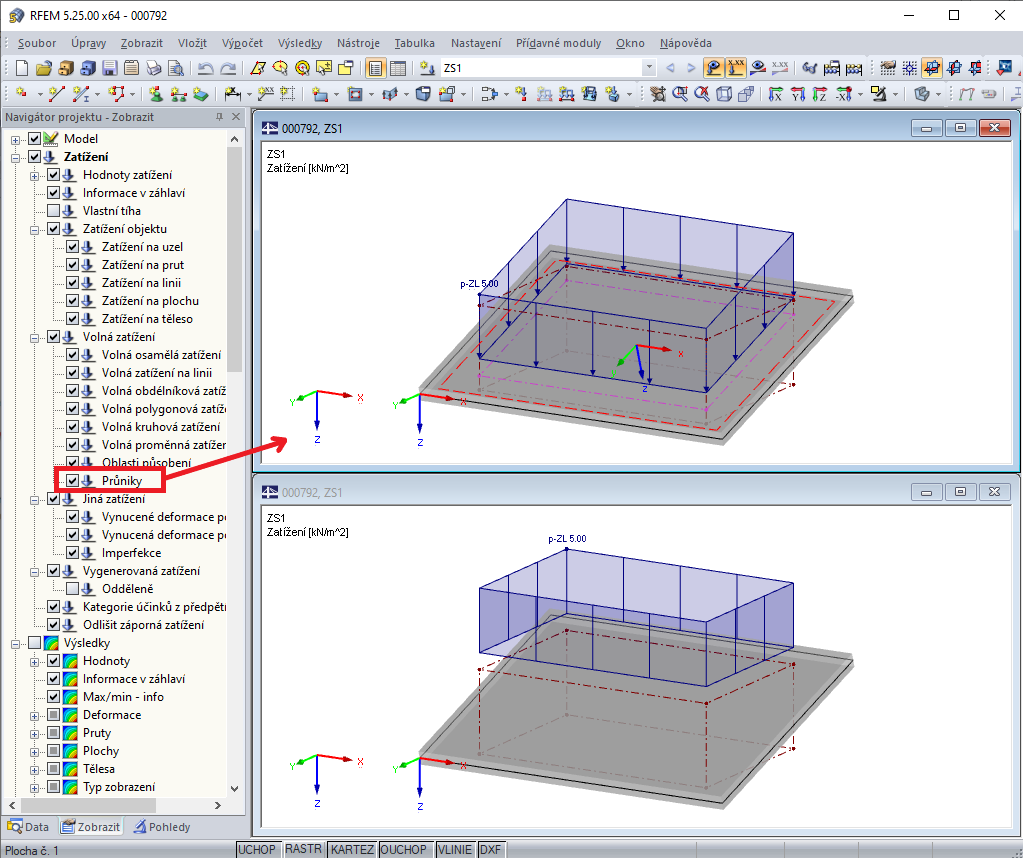The image size is (1023, 858).
Task: Collapse the Jiná zatížení node
Action: point(34,500)
